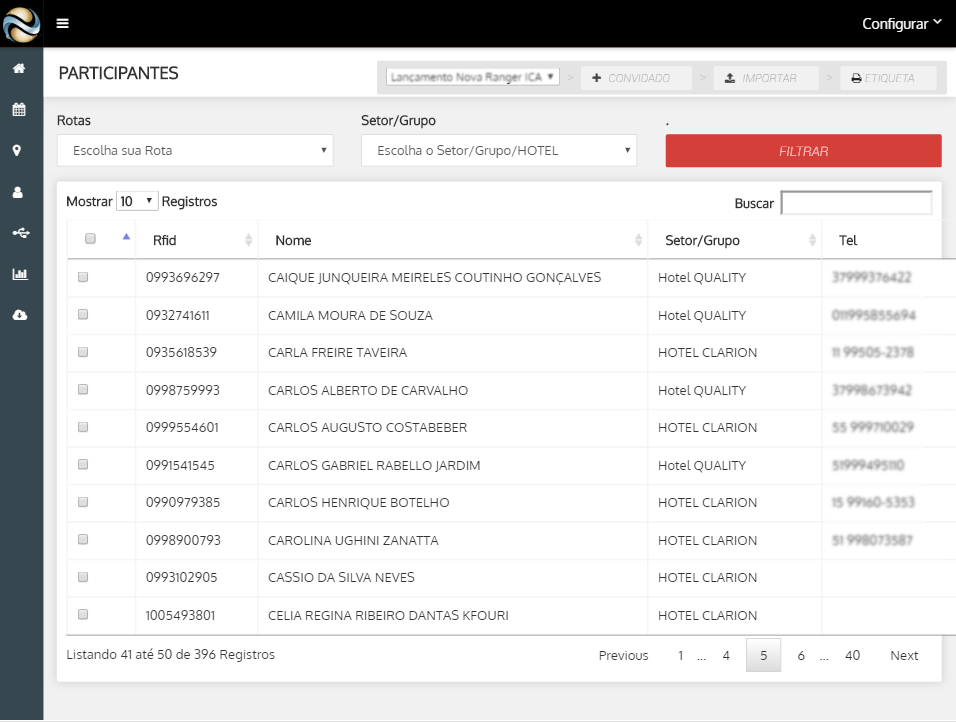Go to page 6

(801, 656)
